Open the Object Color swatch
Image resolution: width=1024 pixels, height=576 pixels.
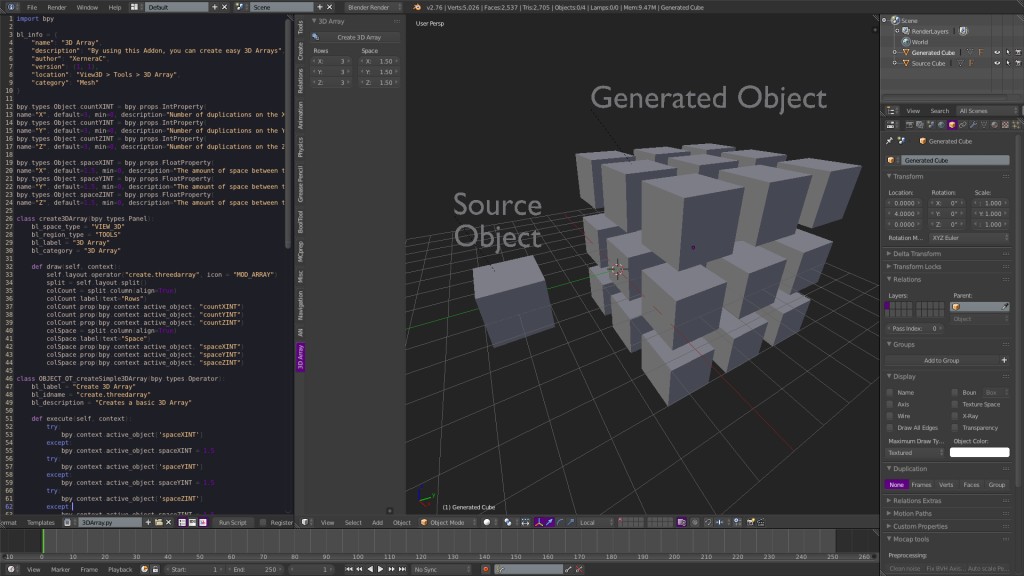click(979, 452)
